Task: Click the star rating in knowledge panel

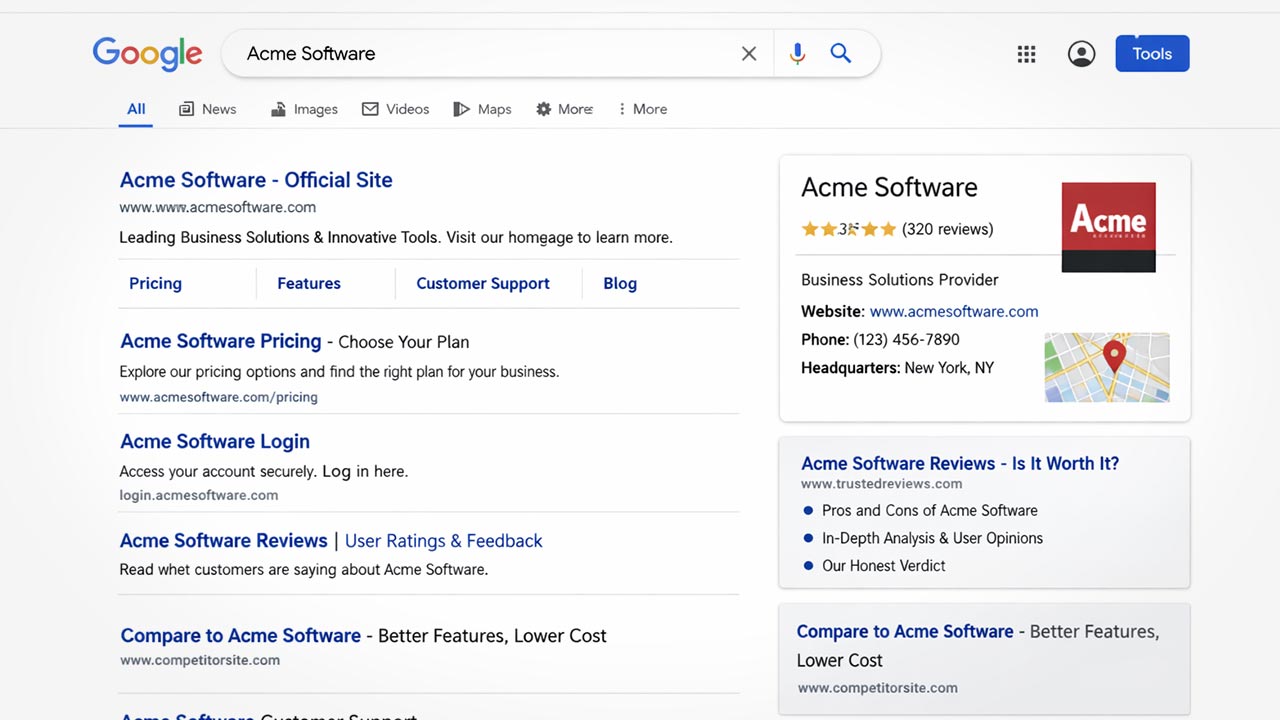Action: tap(848, 229)
